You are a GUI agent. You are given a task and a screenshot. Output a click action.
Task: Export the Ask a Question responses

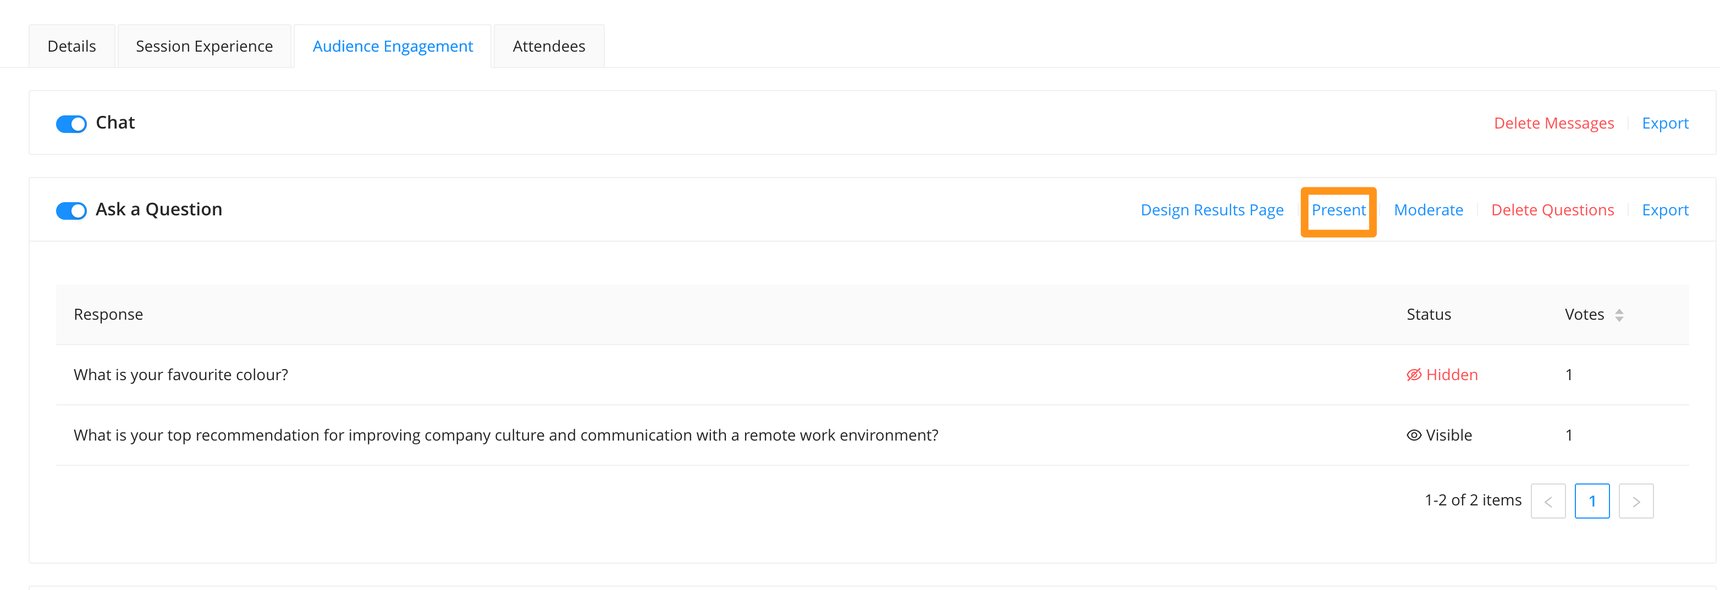[1665, 210]
